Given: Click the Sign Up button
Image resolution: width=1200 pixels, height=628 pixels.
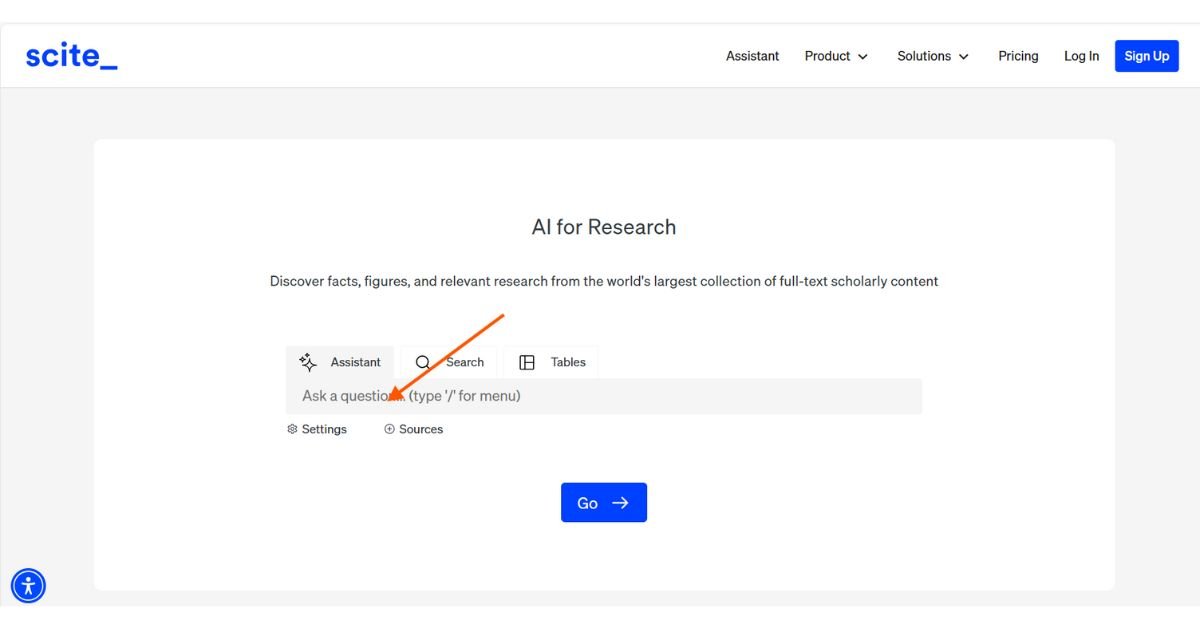Looking at the screenshot, I should 1146,56.
